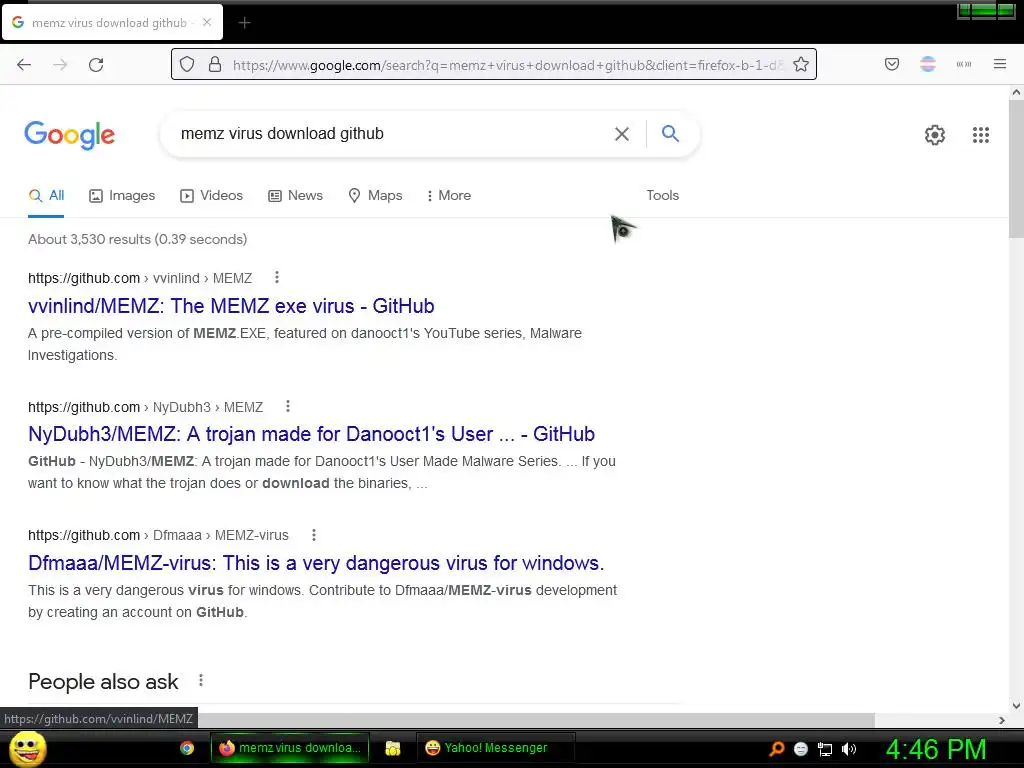This screenshot has width=1024, height=768.
Task: Open People also ask options dots
Action: point(201,680)
